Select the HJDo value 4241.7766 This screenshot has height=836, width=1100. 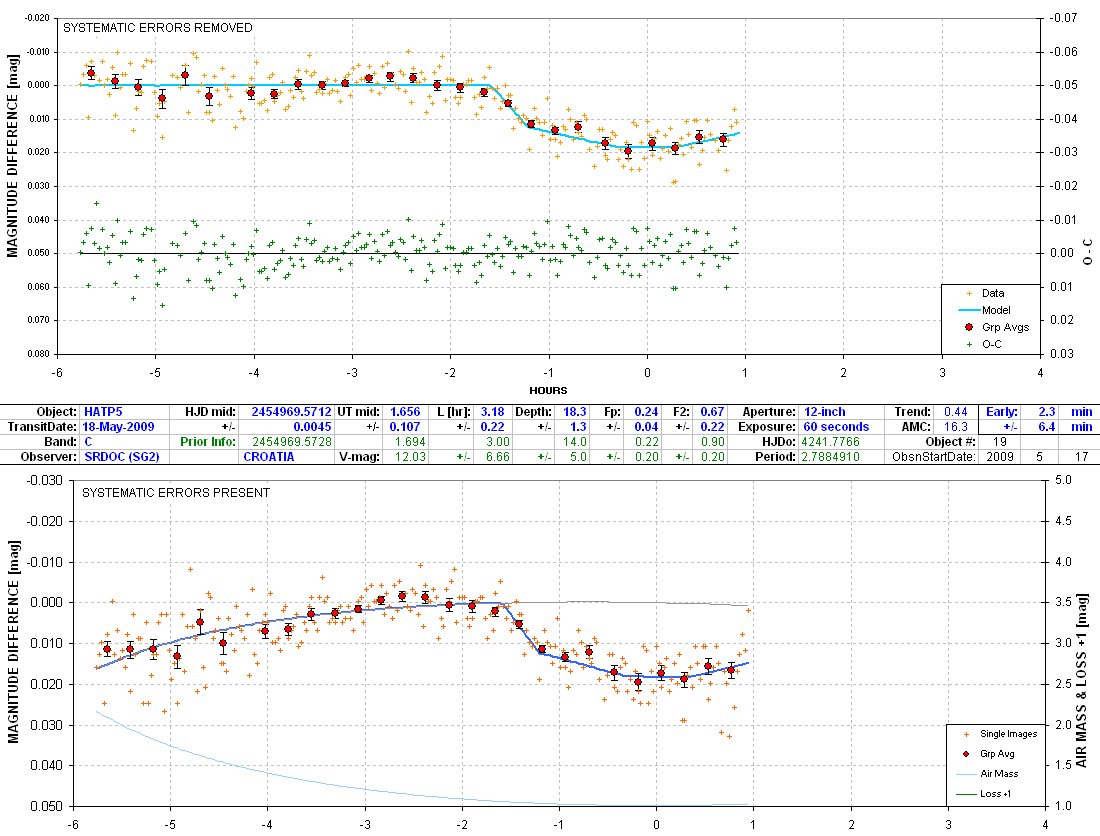coord(831,442)
